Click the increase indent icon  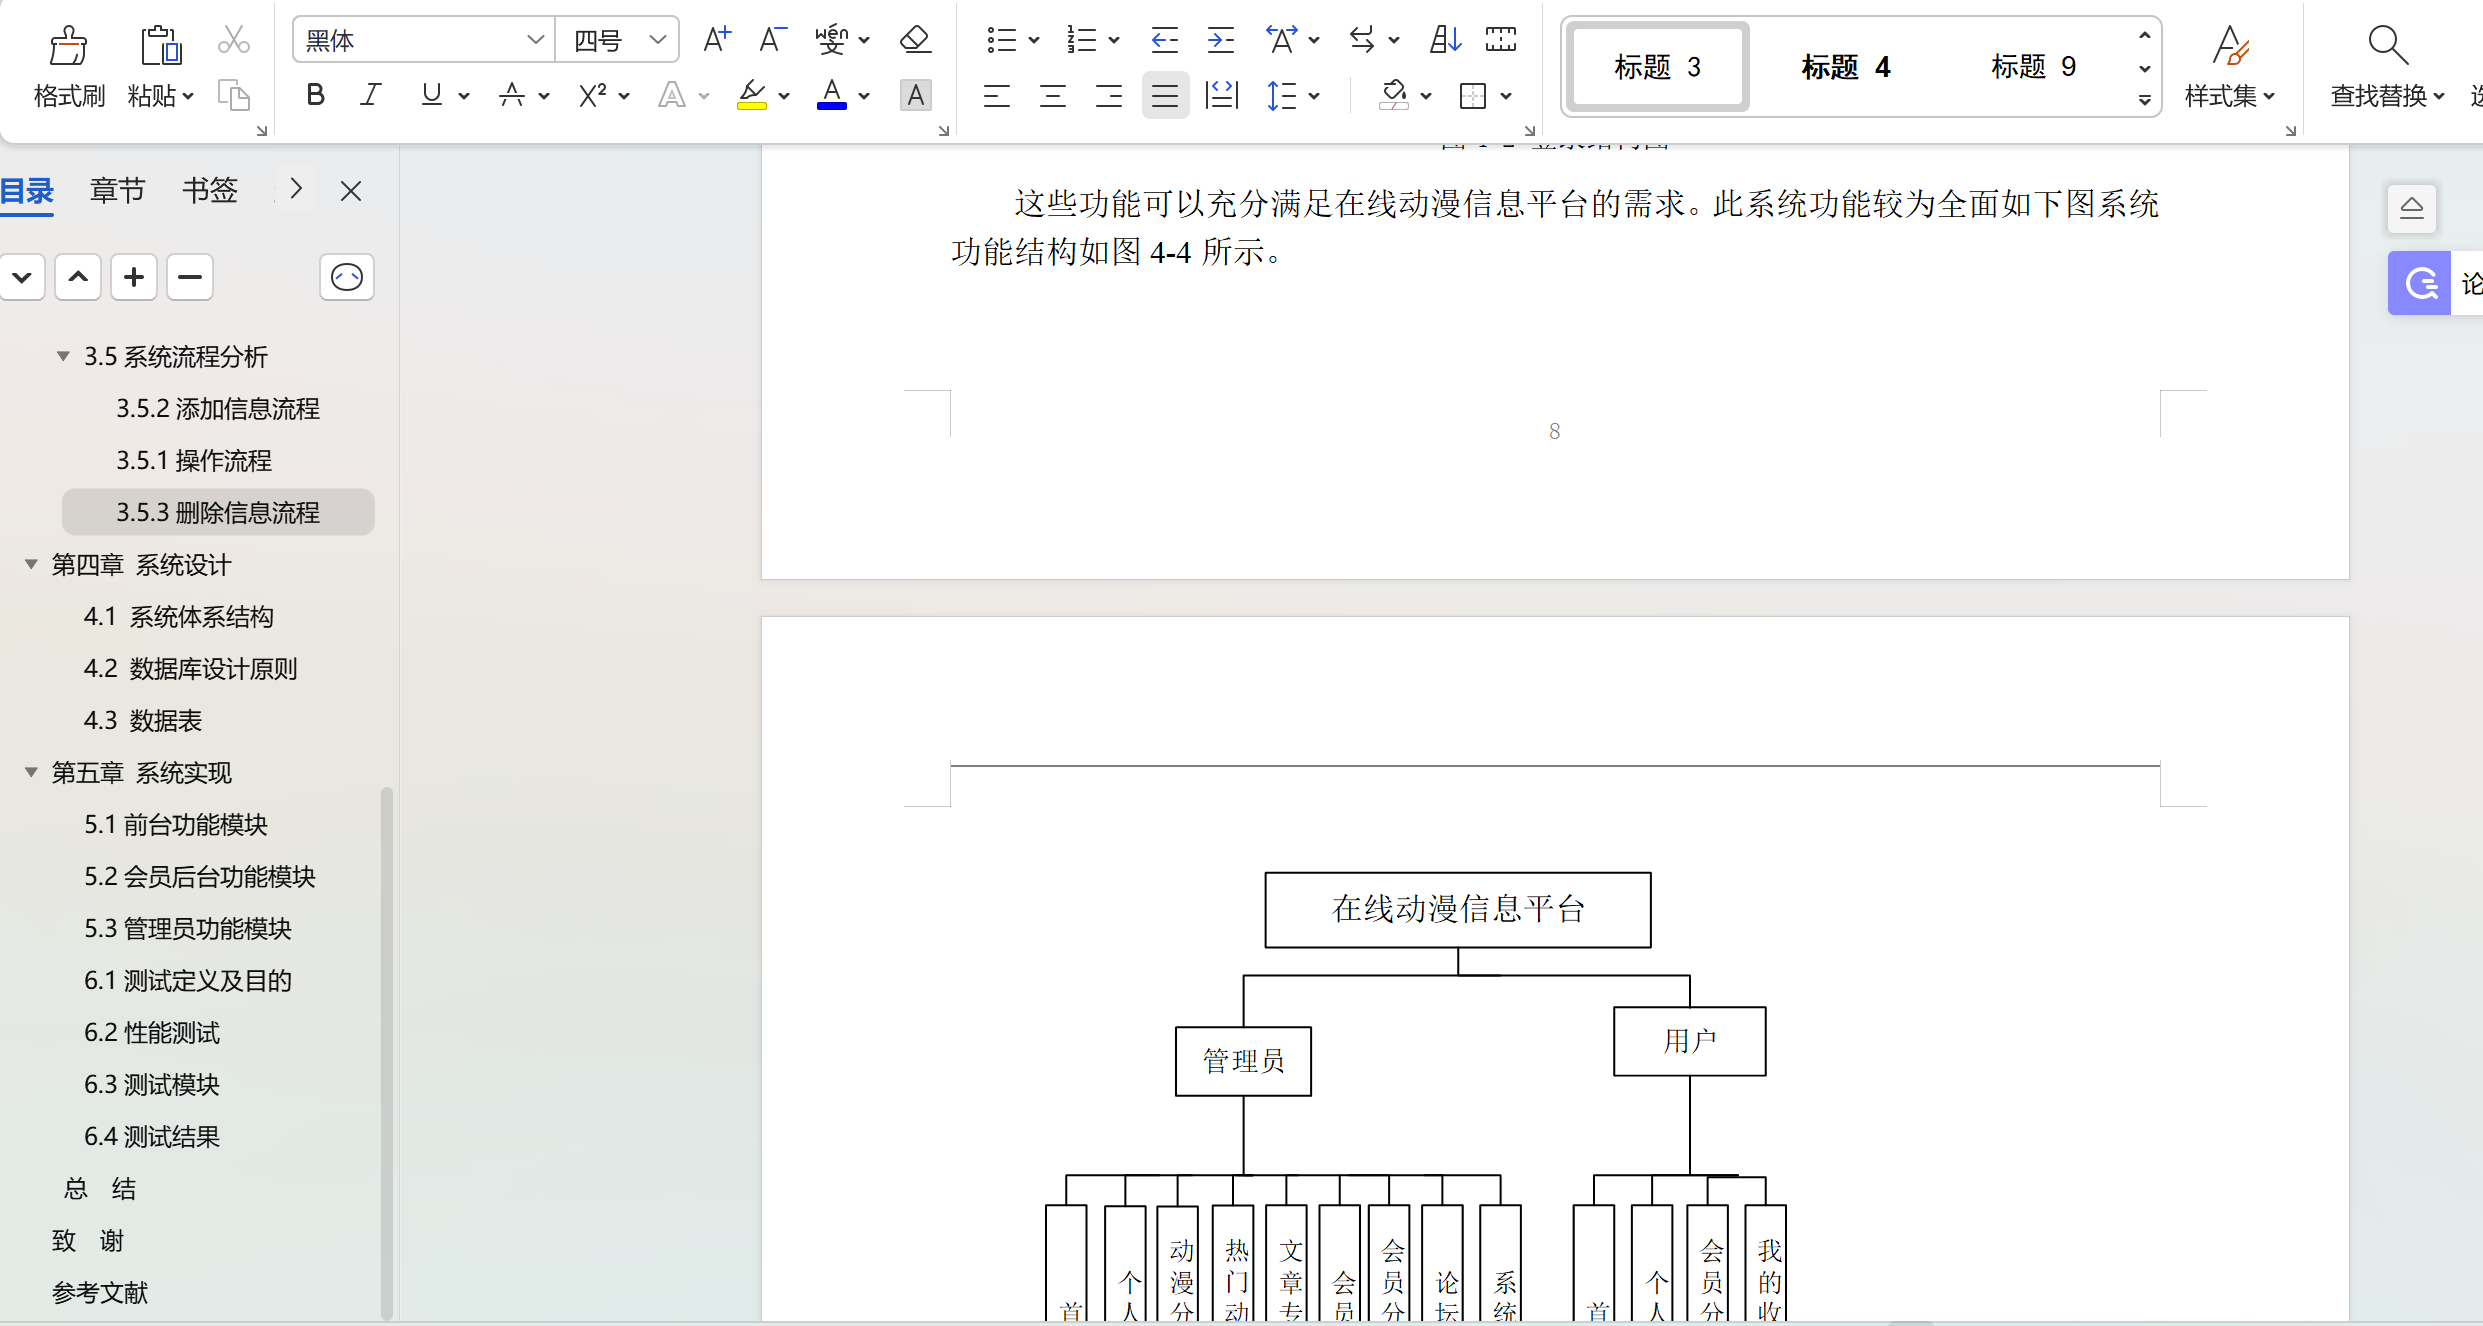pos(1221,40)
